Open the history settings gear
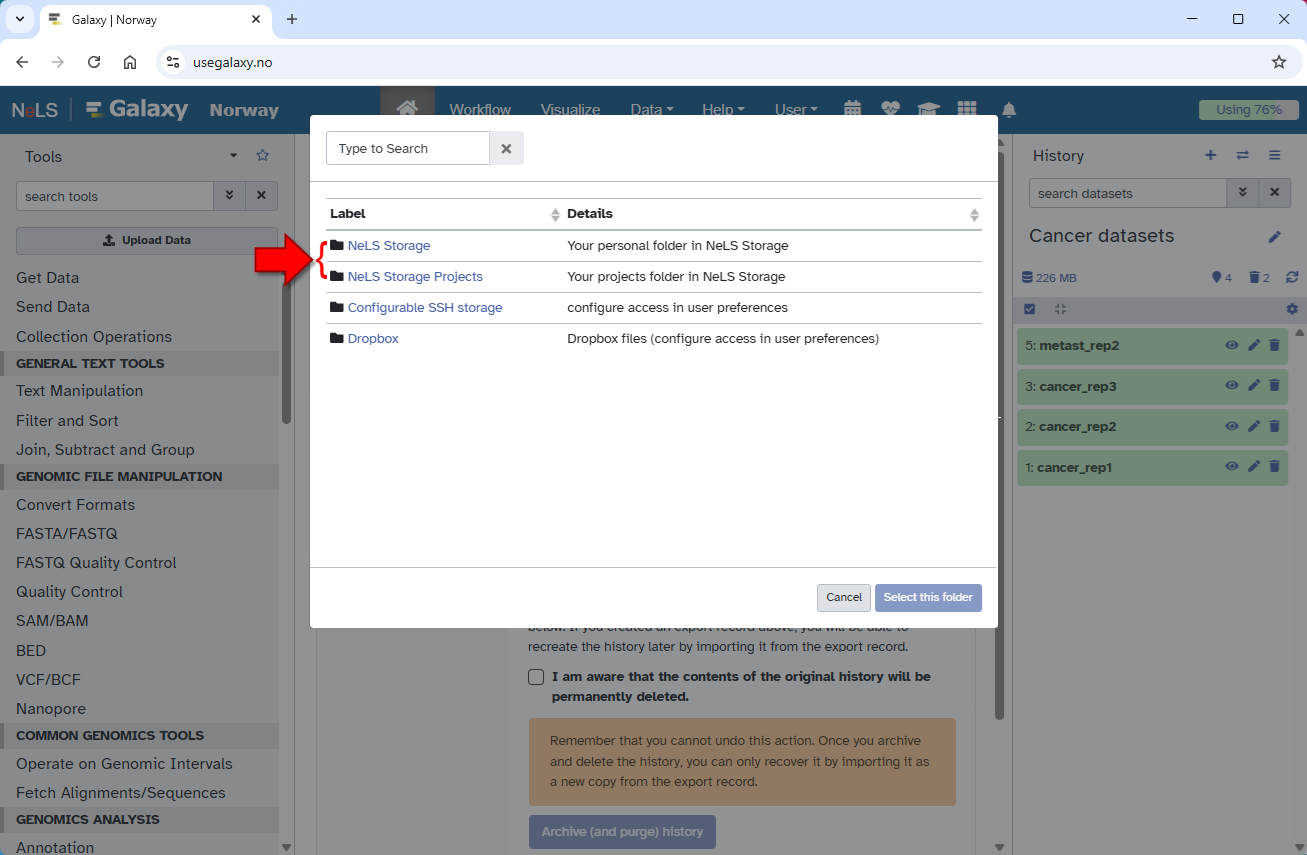The height and width of the screenshot is (855, 1307). 1292,310
